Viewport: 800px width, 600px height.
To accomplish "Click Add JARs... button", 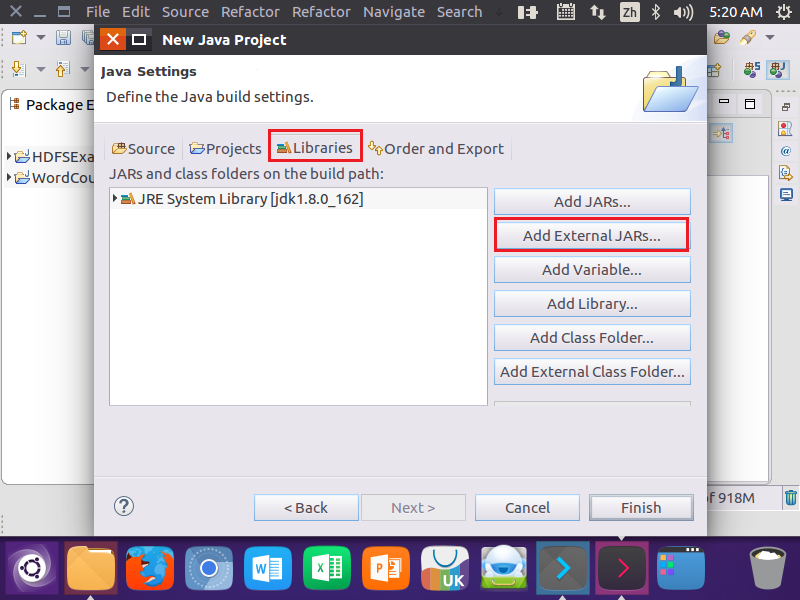I will [592, 202].
